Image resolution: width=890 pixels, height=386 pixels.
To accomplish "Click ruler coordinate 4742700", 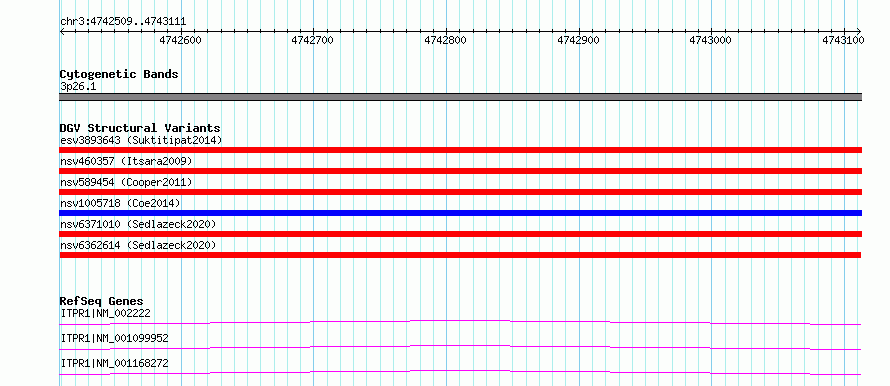I will (x=313, y=40).
